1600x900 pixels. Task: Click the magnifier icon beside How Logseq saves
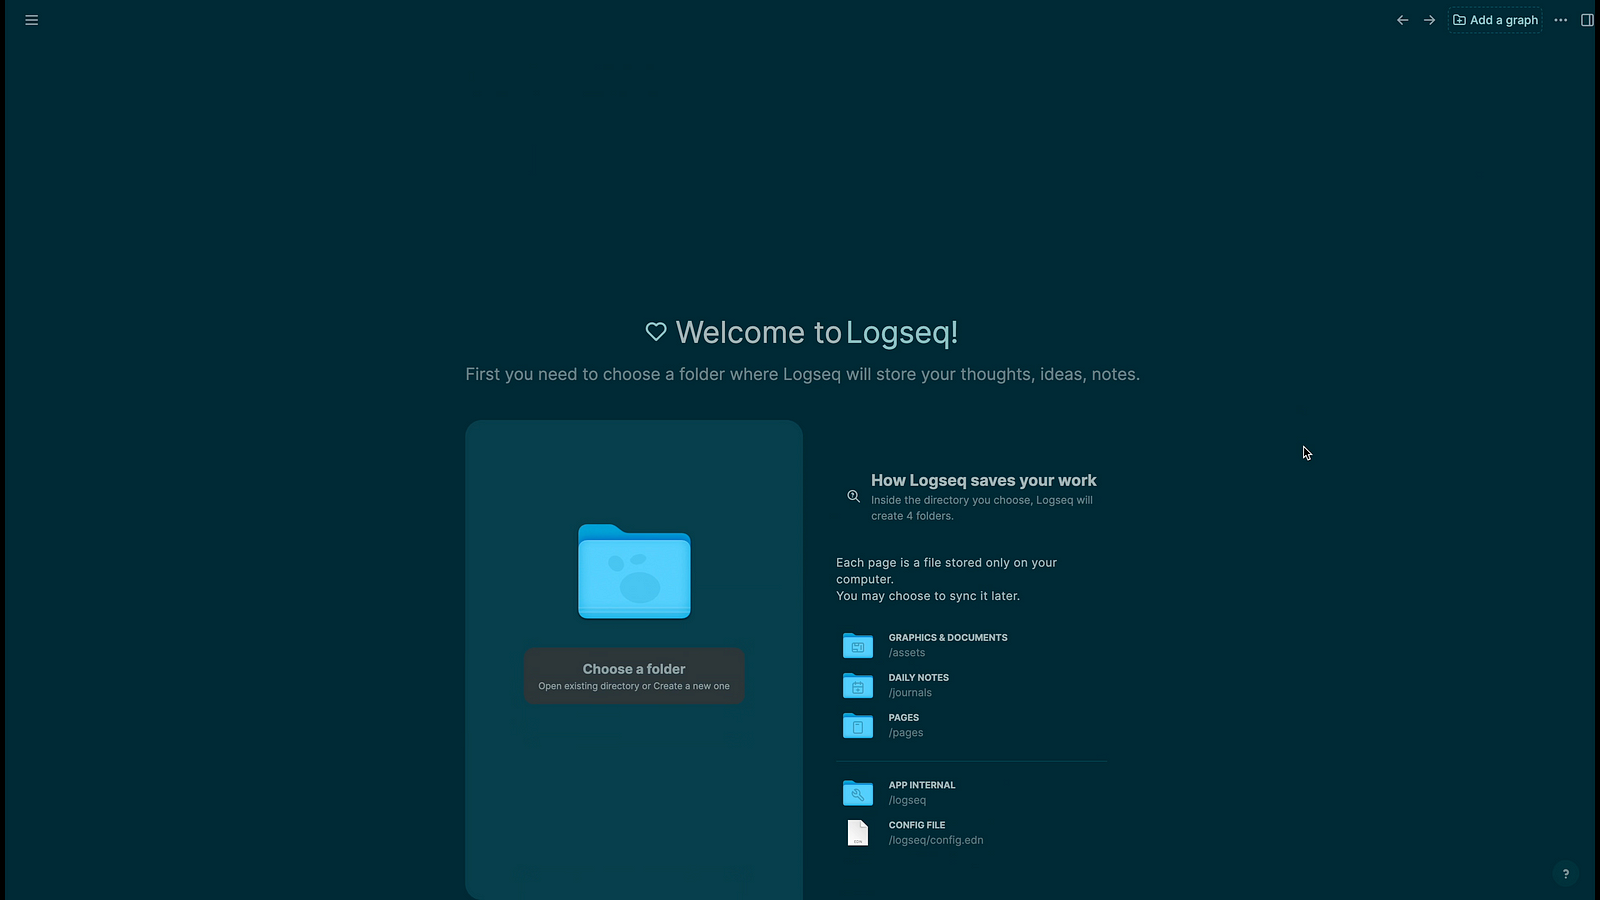point(853,496)
